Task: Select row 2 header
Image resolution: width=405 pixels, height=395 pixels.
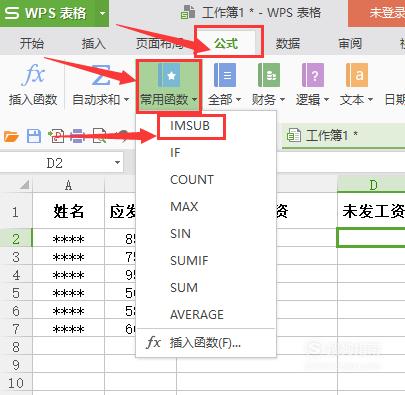Action: tap(16, 238)
